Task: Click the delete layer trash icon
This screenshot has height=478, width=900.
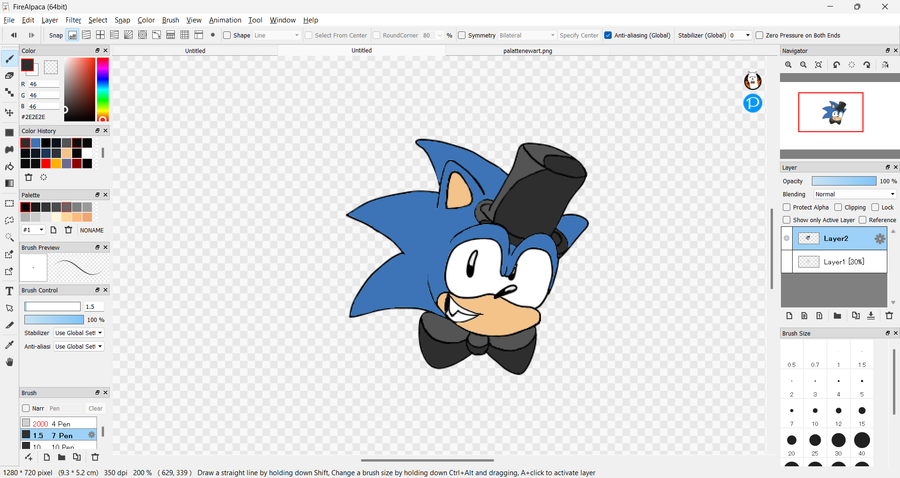Action: click(x=889, y=316)
